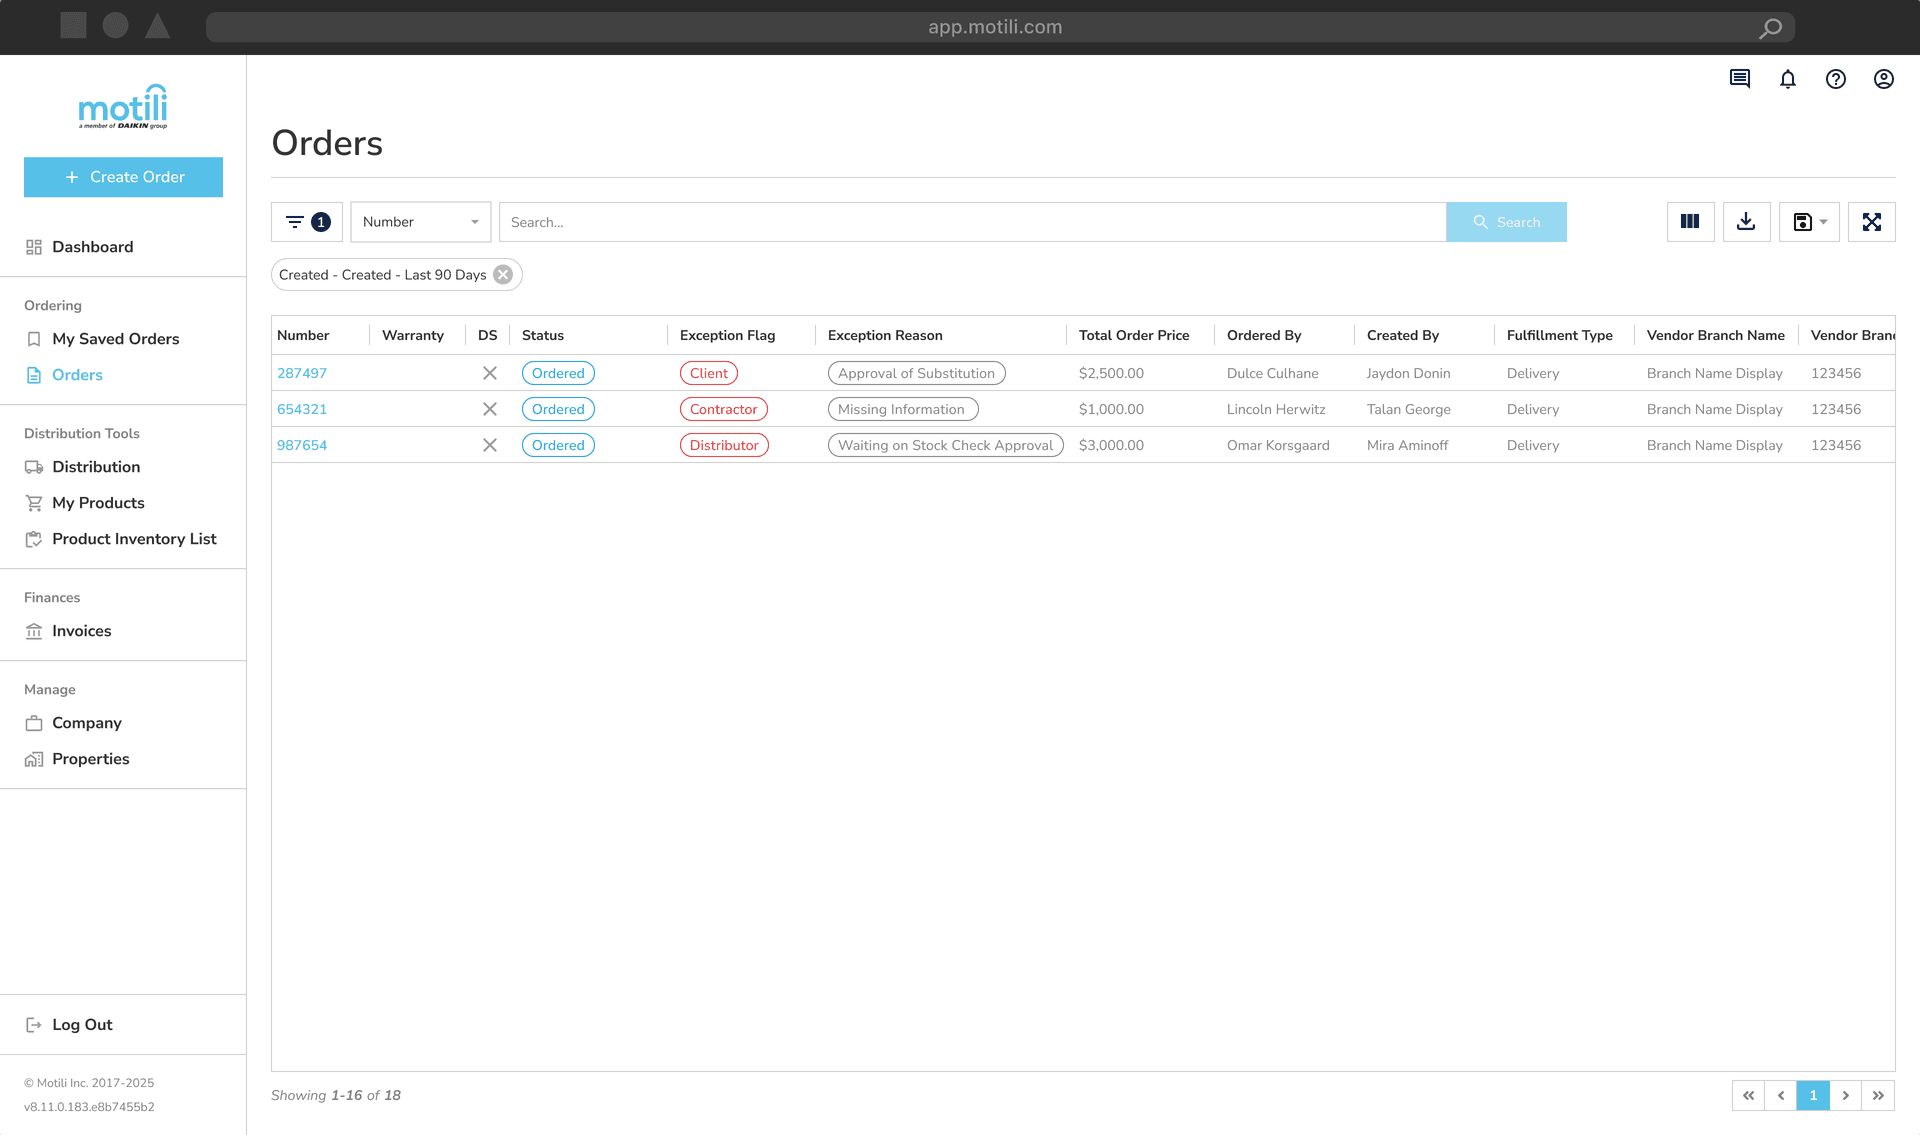Click inside the Search input field
1920x1135 pixels.
click(970, 221)
